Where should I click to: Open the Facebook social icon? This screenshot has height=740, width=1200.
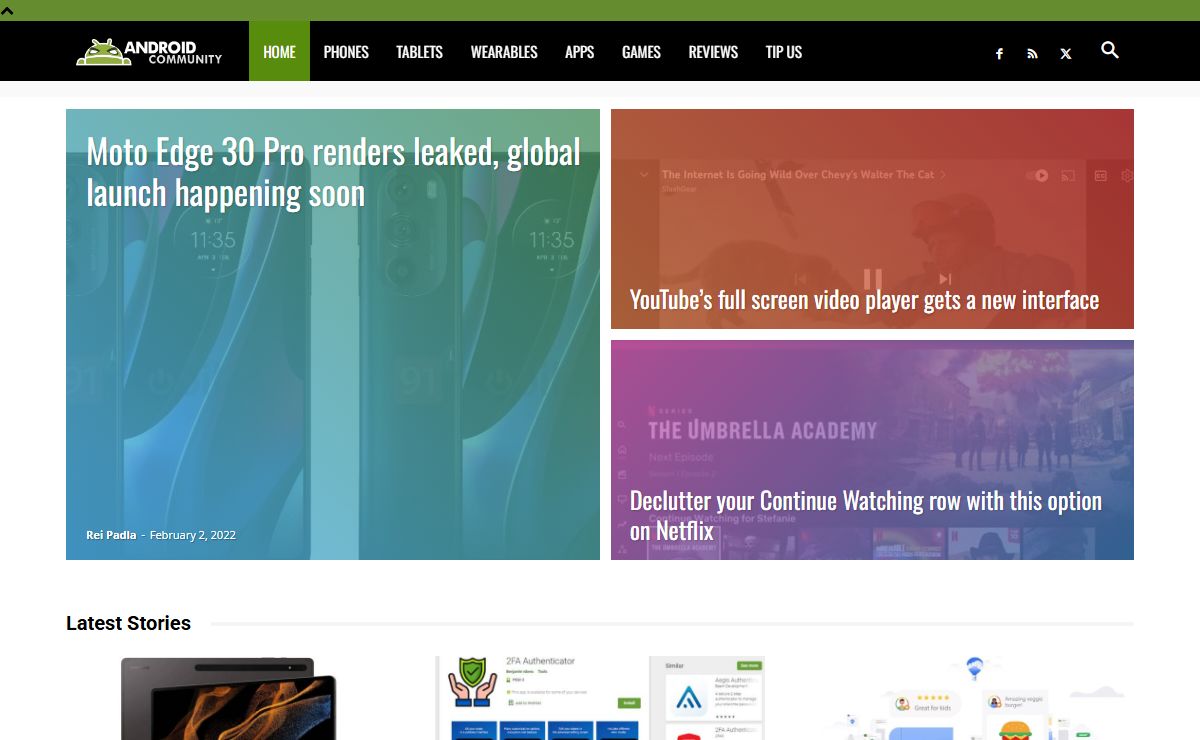(999, 54)
